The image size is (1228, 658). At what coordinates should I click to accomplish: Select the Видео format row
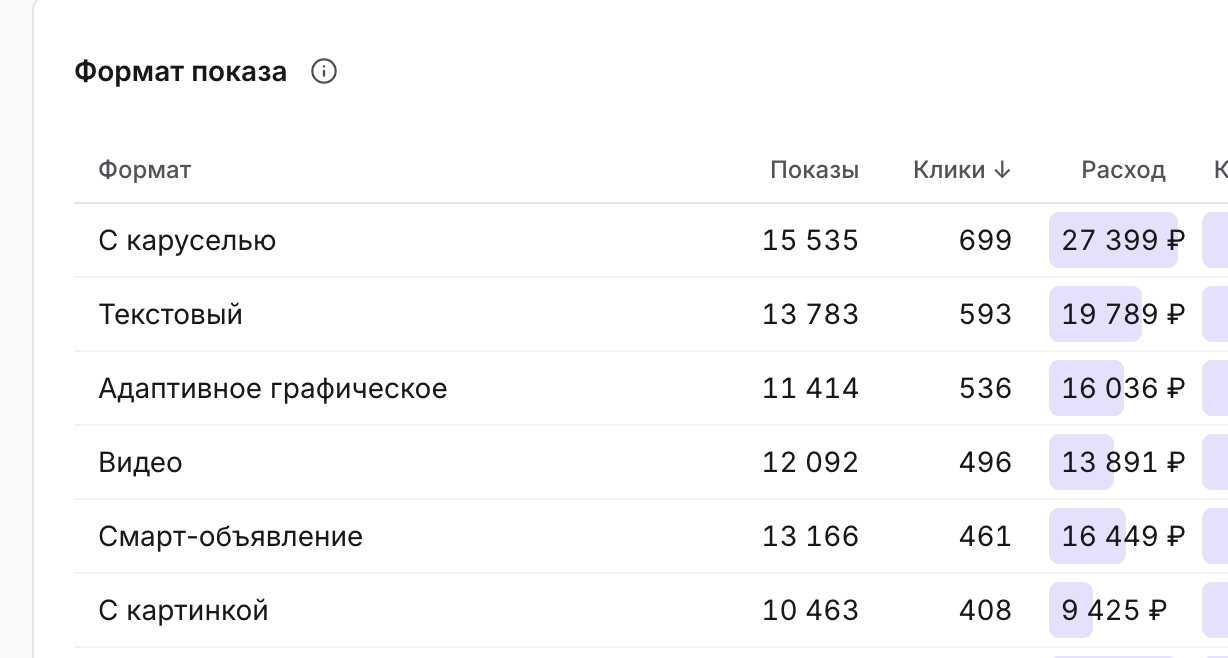(x=651, y=462)
